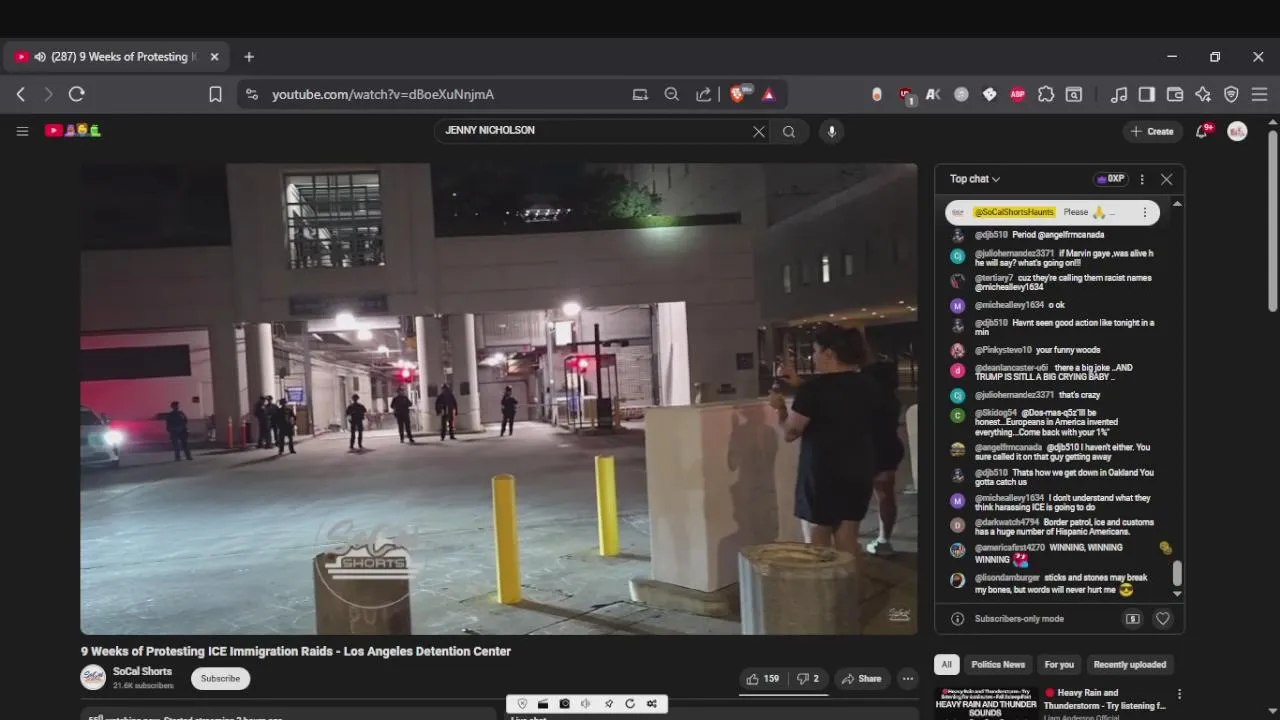Image resolution: width=1280 pixels, height=720 pixels.
Task: Open Heavy Rain and Thunderstorm title link
Action: pyautogui.click(x=1105, y=699)
